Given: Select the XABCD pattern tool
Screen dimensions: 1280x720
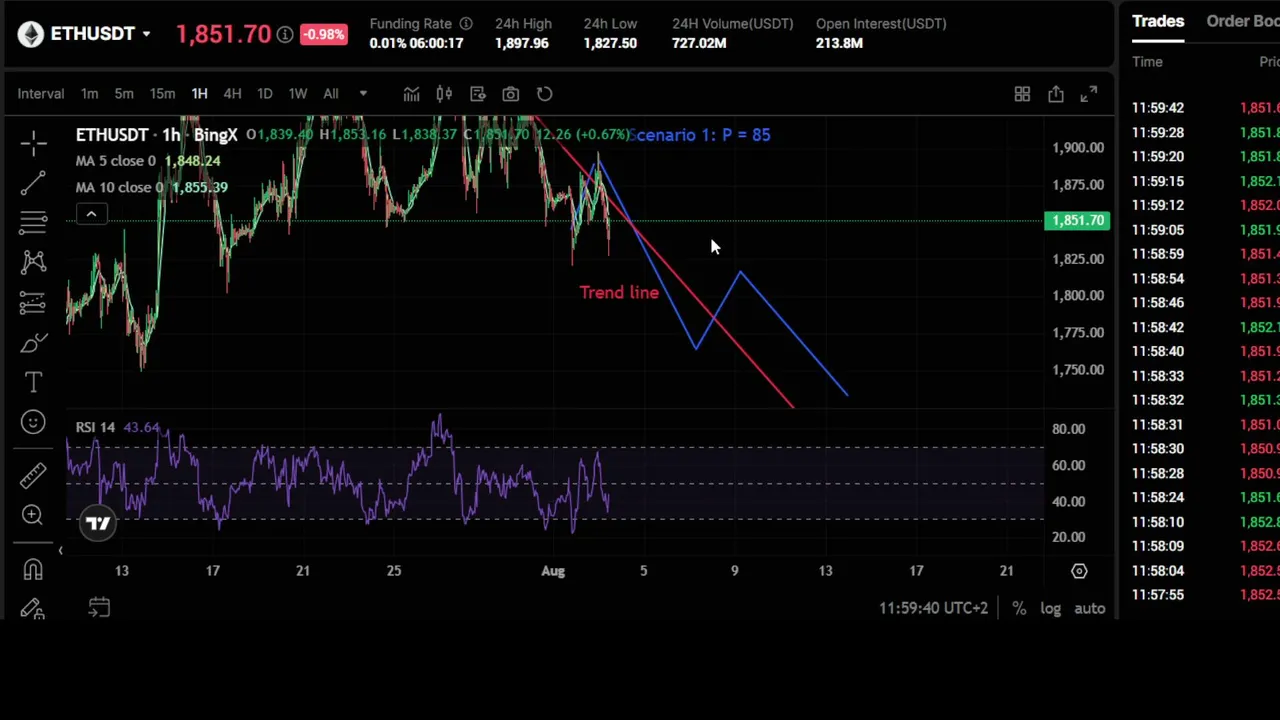Looking at the screenshot, I should click(33, 261).
